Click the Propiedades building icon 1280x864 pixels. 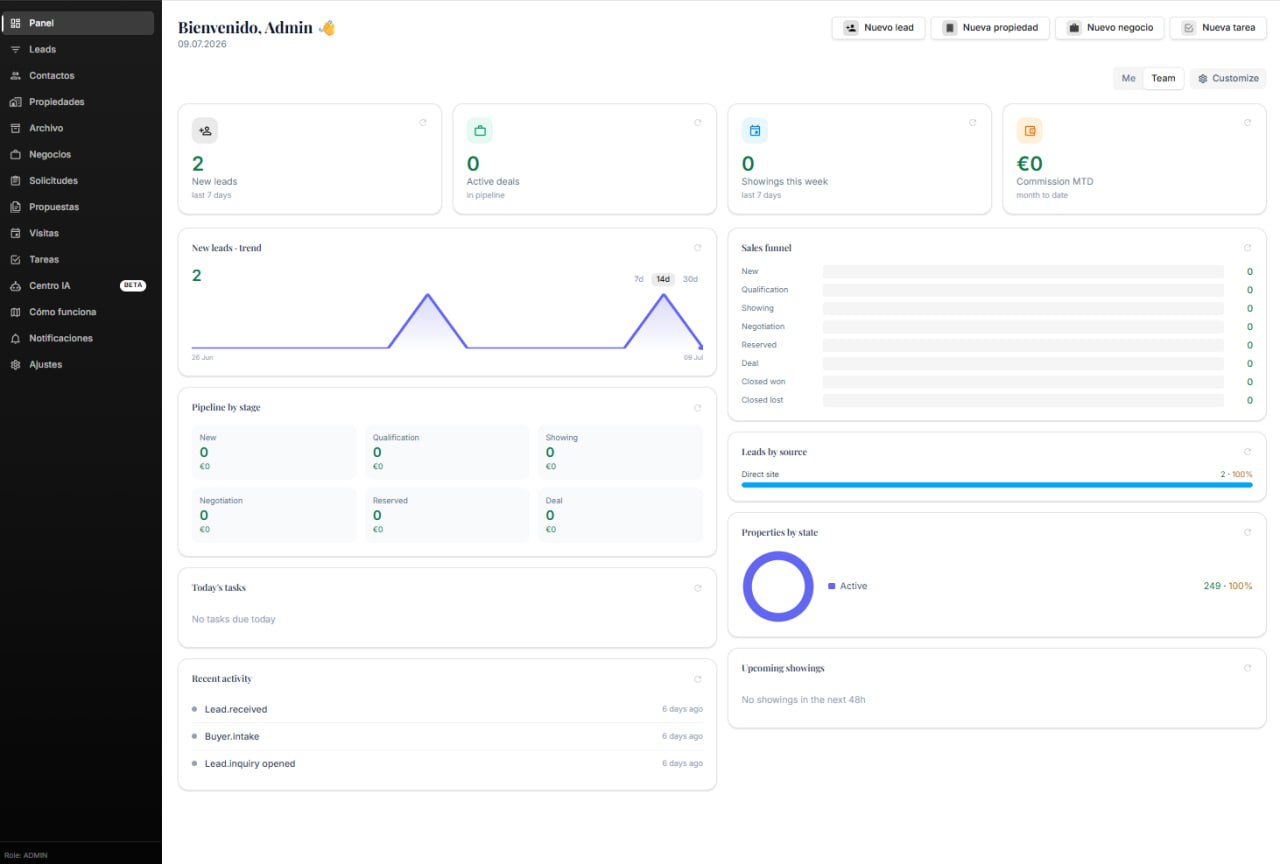pos(15,102)
